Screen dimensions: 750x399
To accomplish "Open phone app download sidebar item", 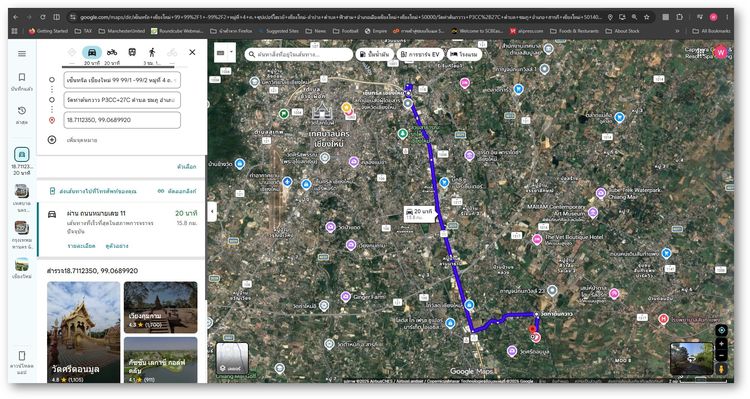I will 22,362.
